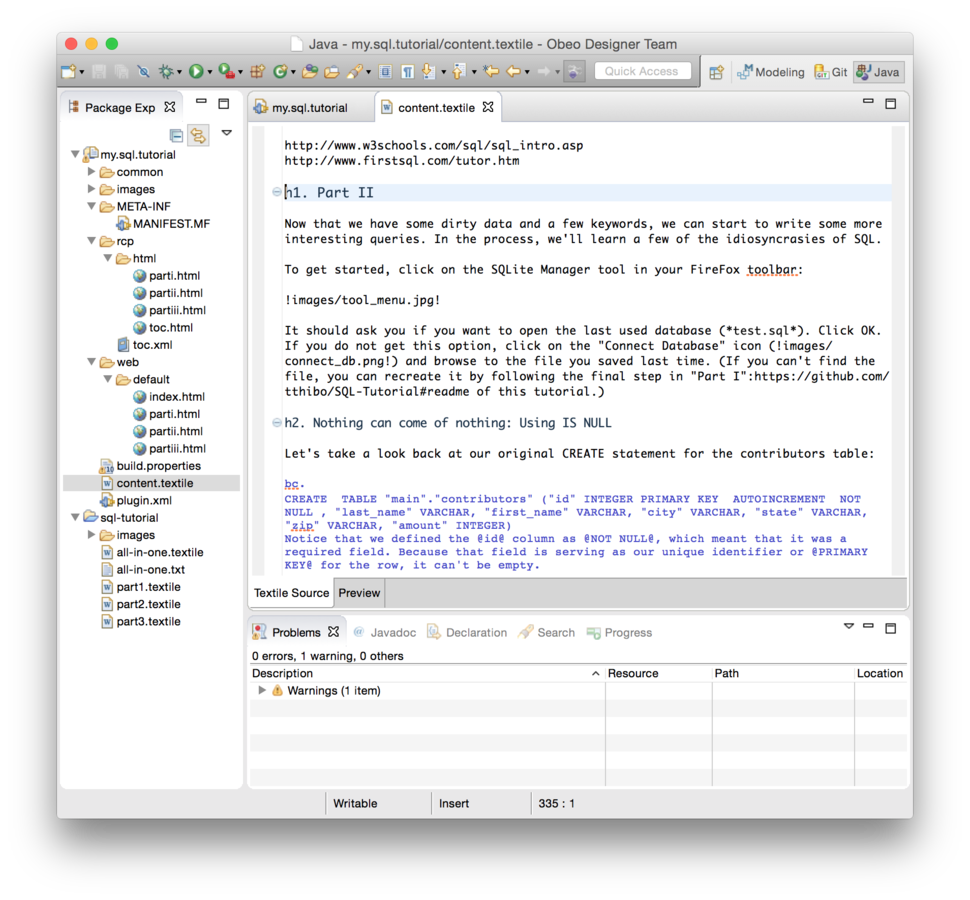The height and width of the screenshot is (900, 970).
Task: Toggle Skip All Breakpoints icon
Action: [x=144, y=72]
